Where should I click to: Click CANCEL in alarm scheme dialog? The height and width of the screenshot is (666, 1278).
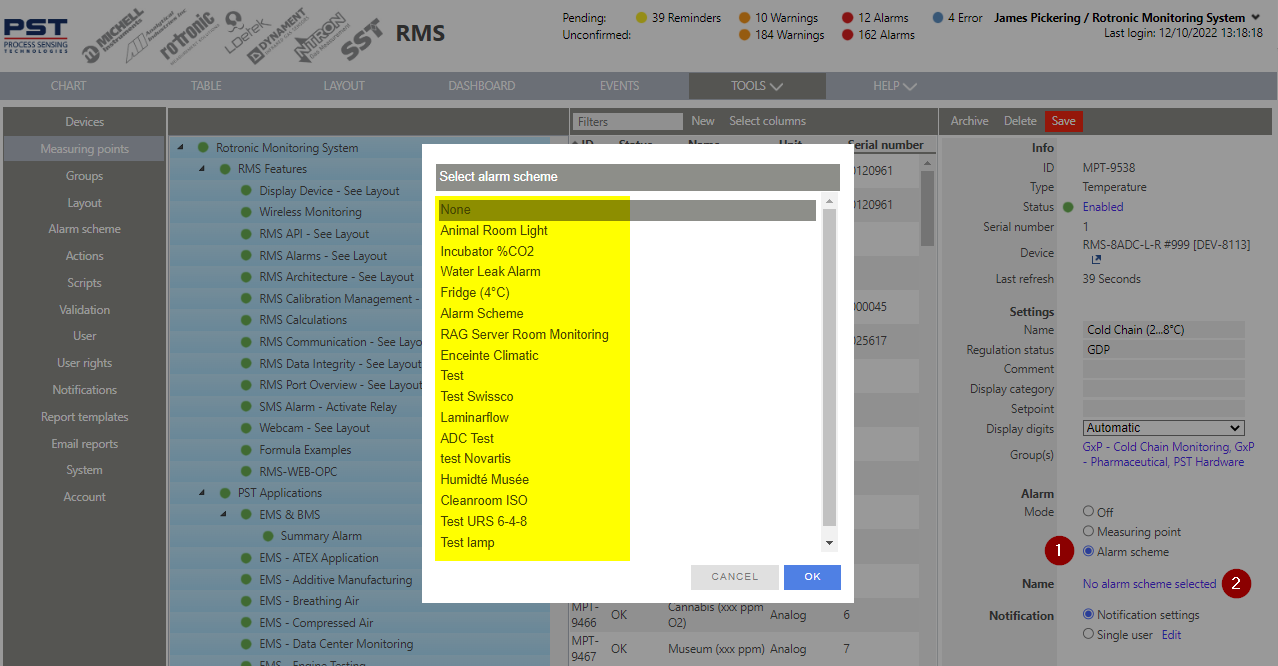coord(735,577)
